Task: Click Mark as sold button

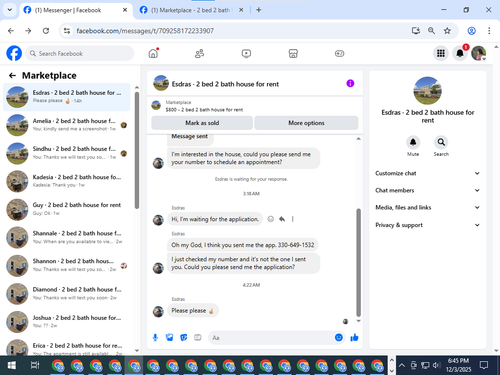Action: pos(202,123)
